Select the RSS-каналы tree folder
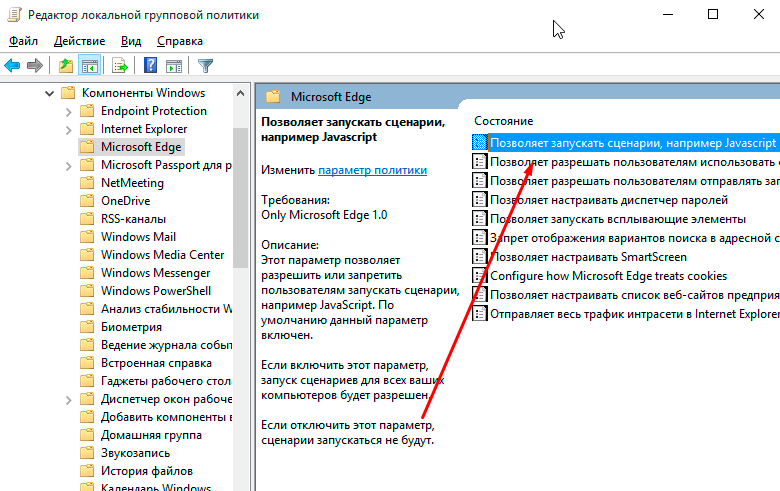 133,219
